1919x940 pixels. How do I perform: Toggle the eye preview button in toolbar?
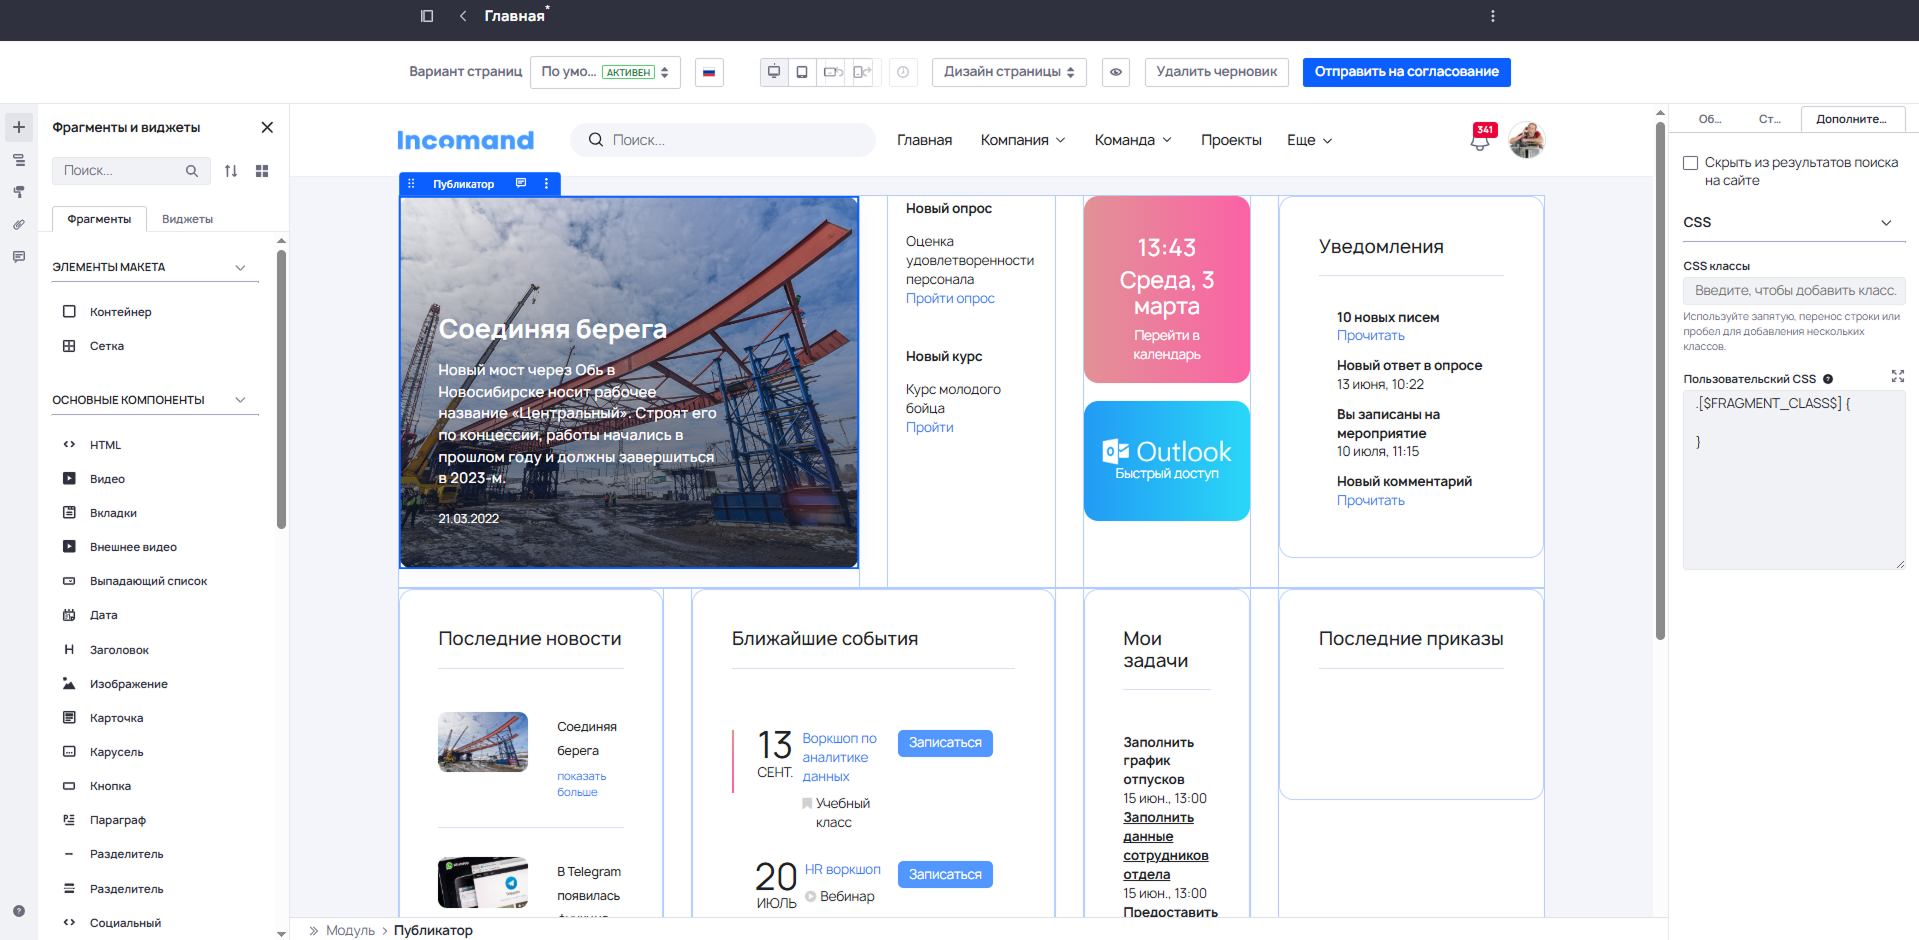[x=1116, y=72]
